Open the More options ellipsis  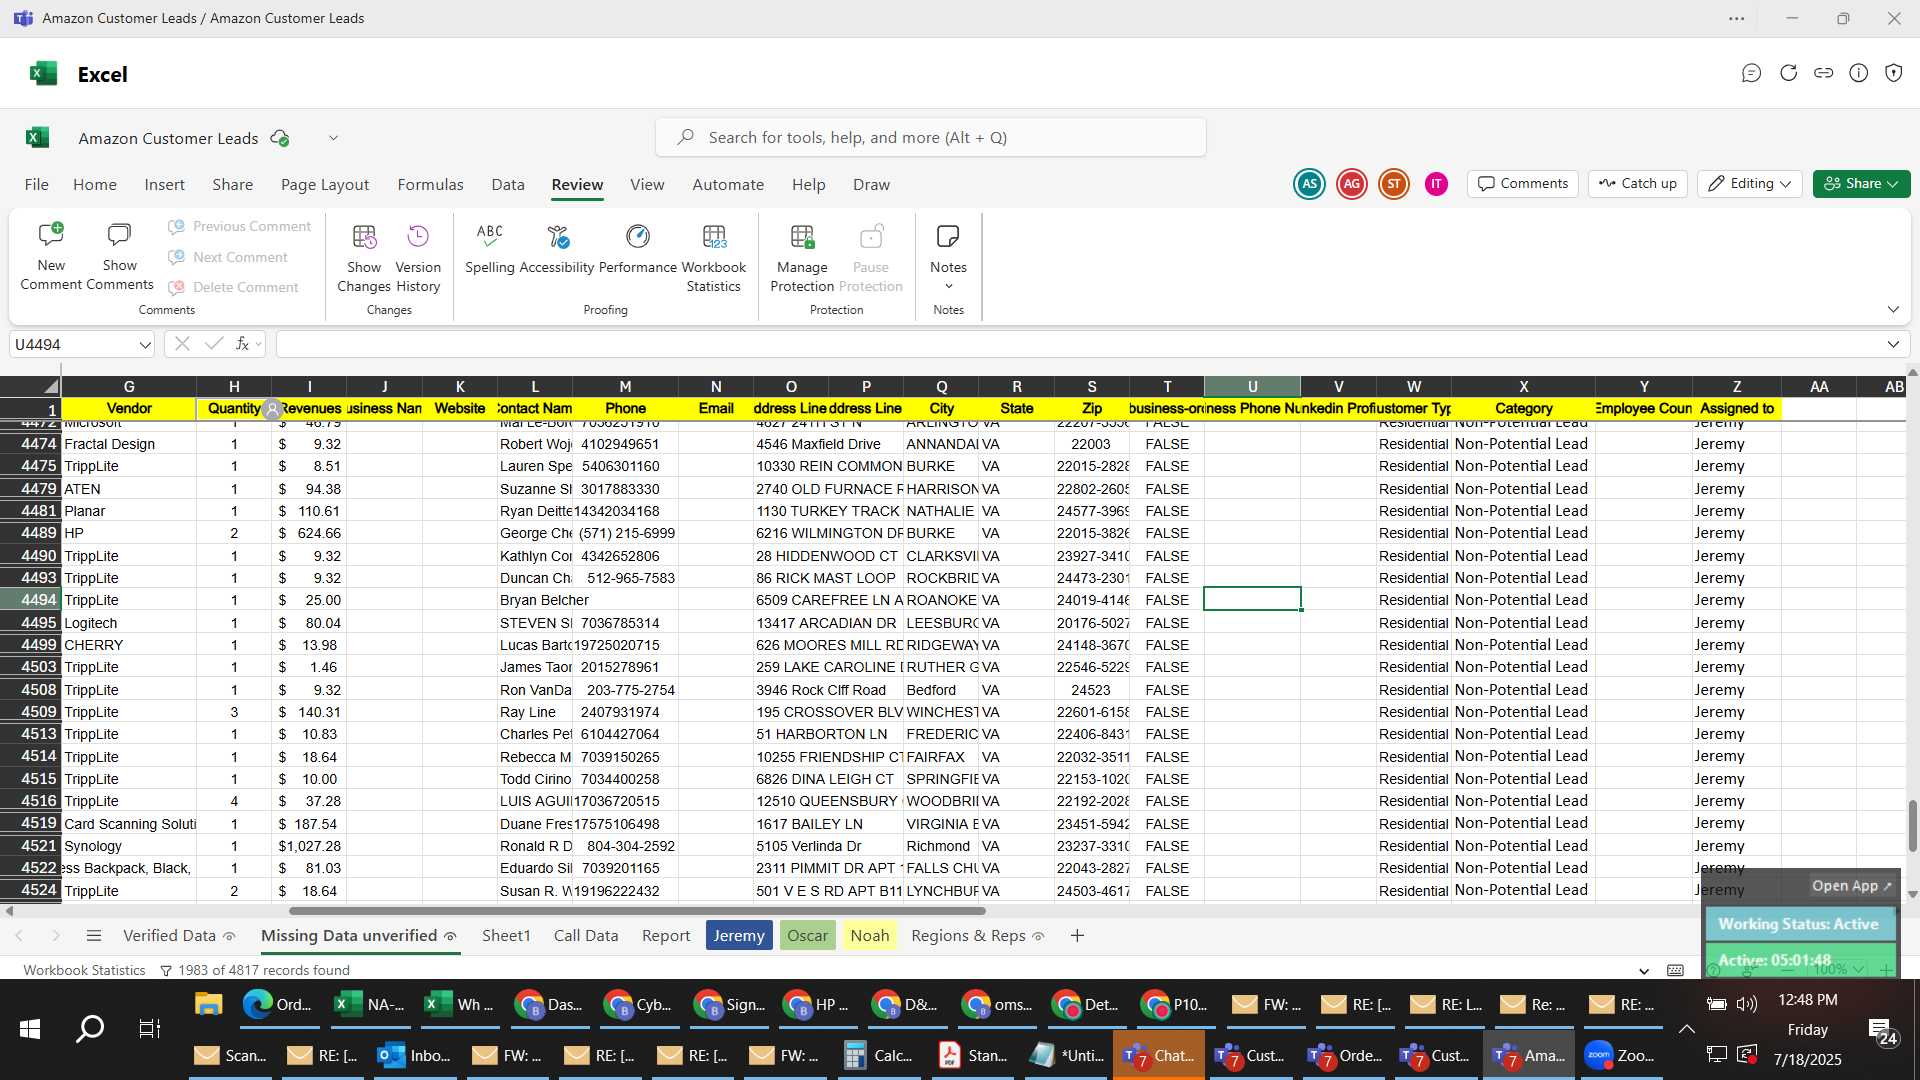coord(1737,18)
